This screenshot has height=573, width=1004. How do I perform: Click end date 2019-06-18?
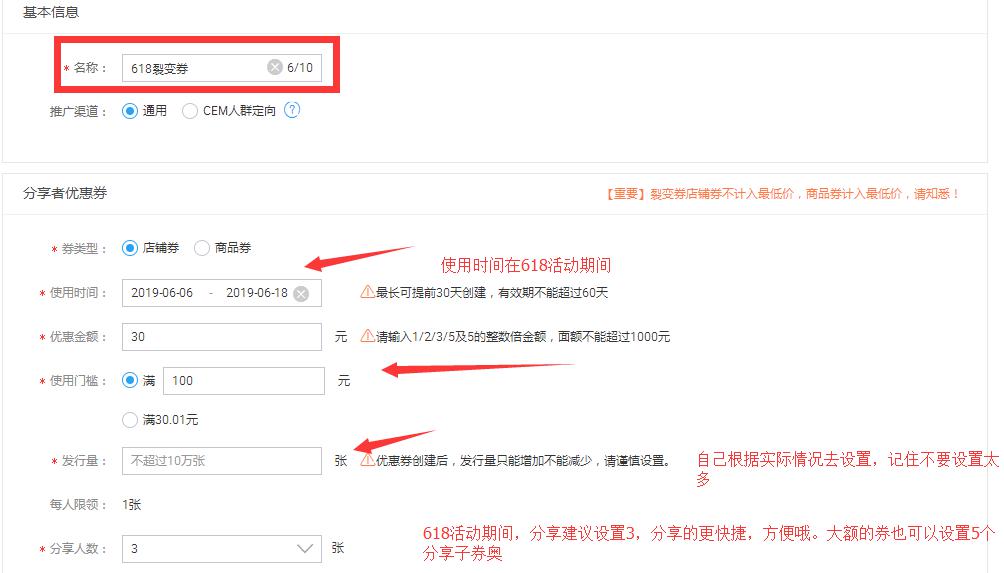coord(257,293)
